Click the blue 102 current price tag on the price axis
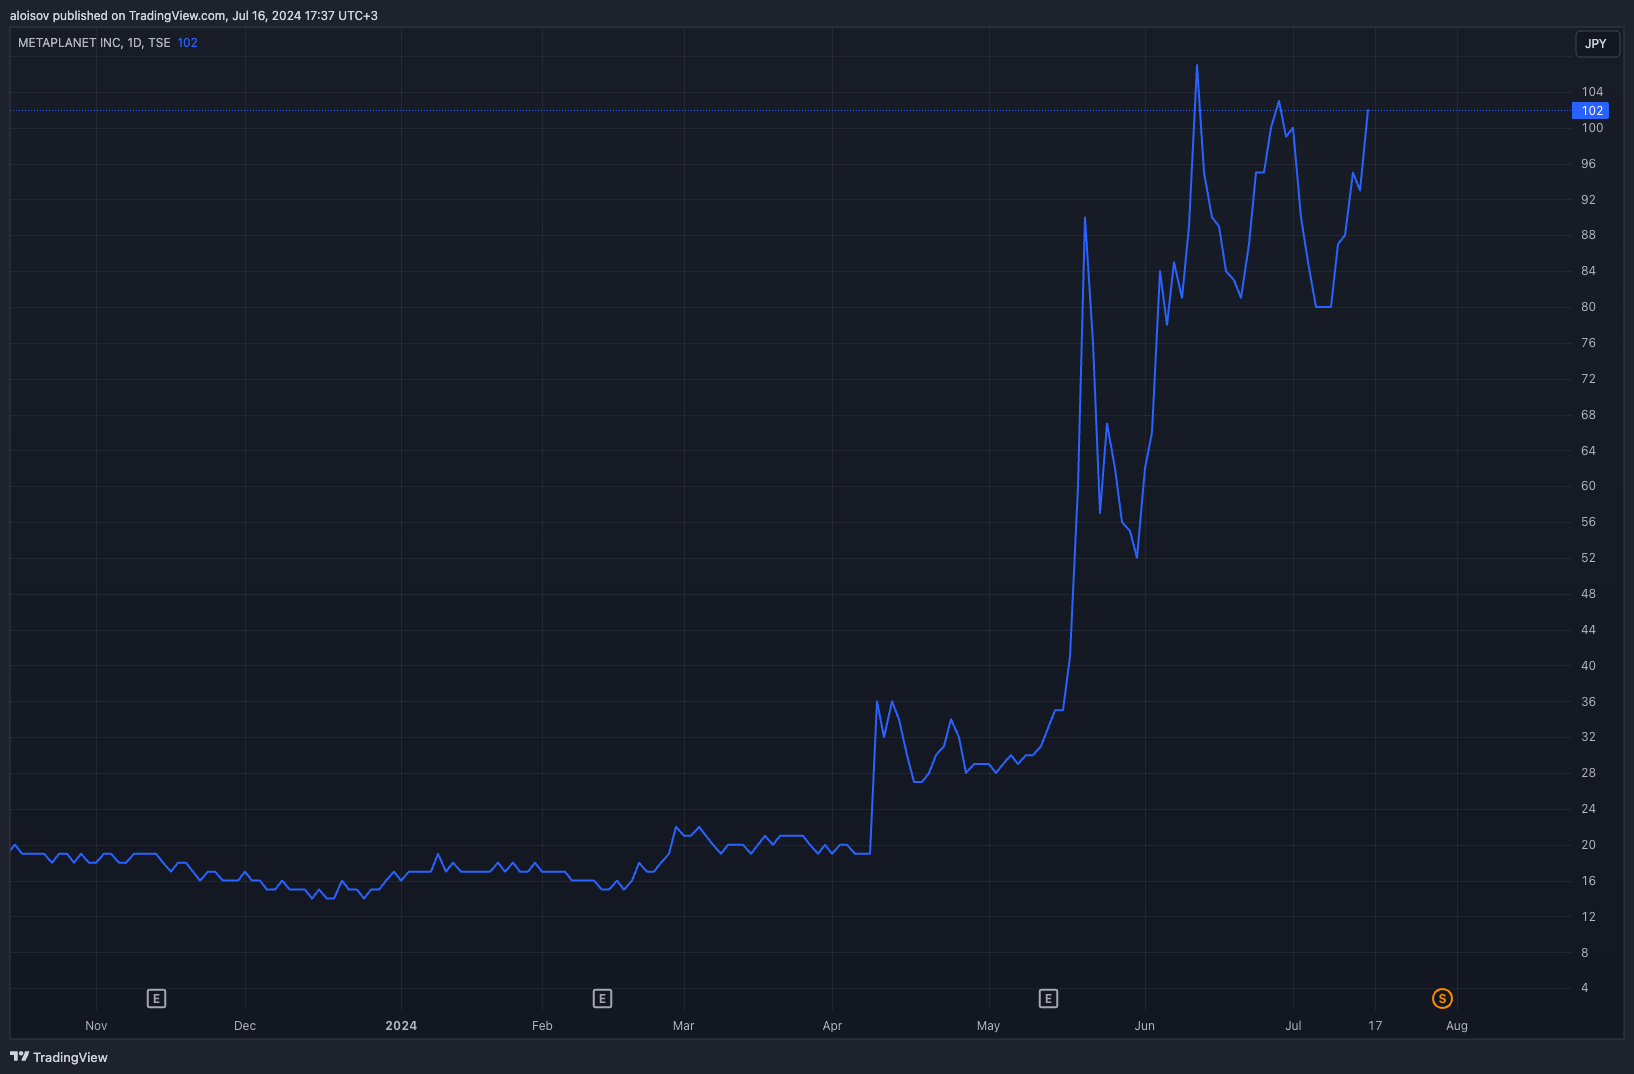 1592,111
